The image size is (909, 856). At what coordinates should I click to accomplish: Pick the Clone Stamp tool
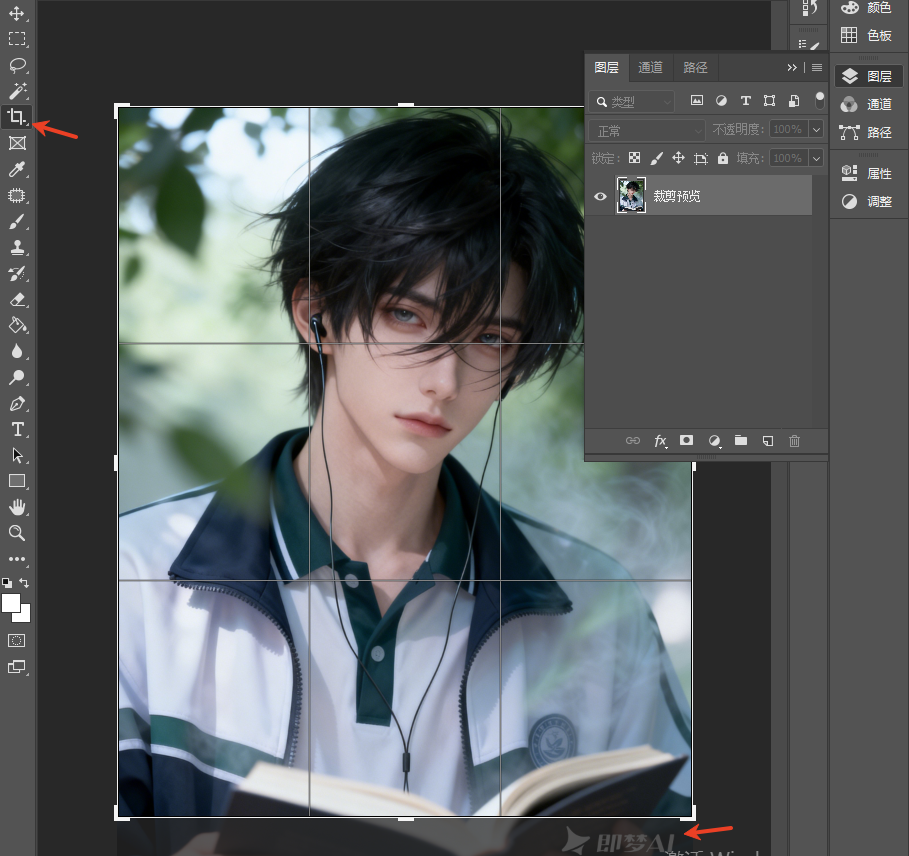click(x=17, y=247)
